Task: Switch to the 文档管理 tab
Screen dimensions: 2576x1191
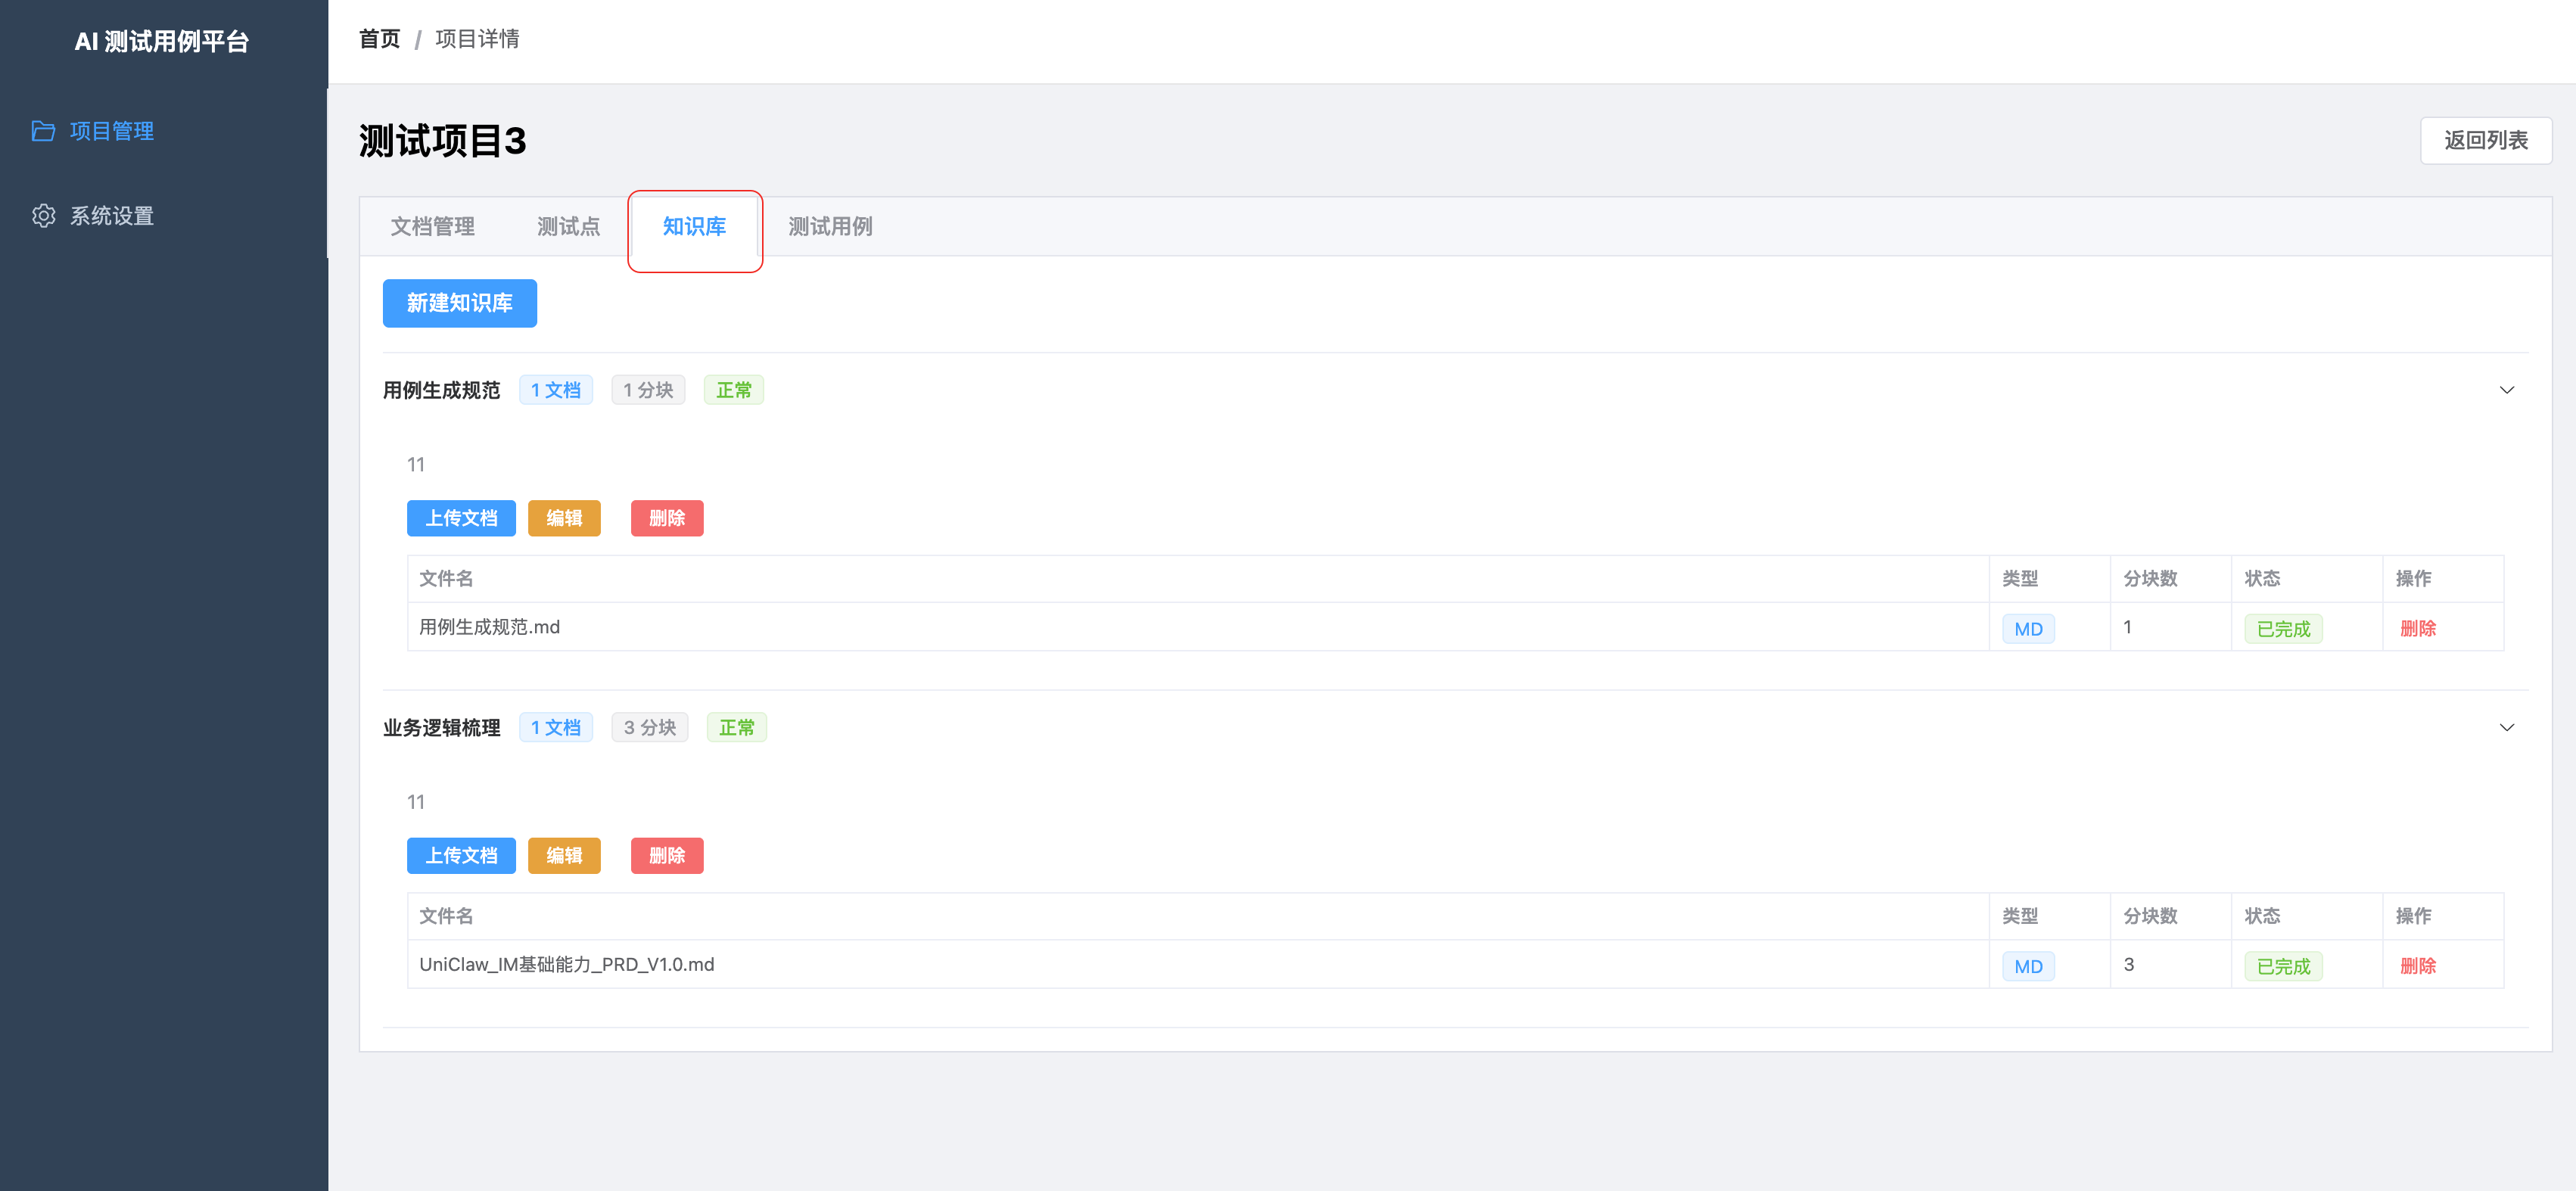Action: pyautogui.click(x=432, y=227)
